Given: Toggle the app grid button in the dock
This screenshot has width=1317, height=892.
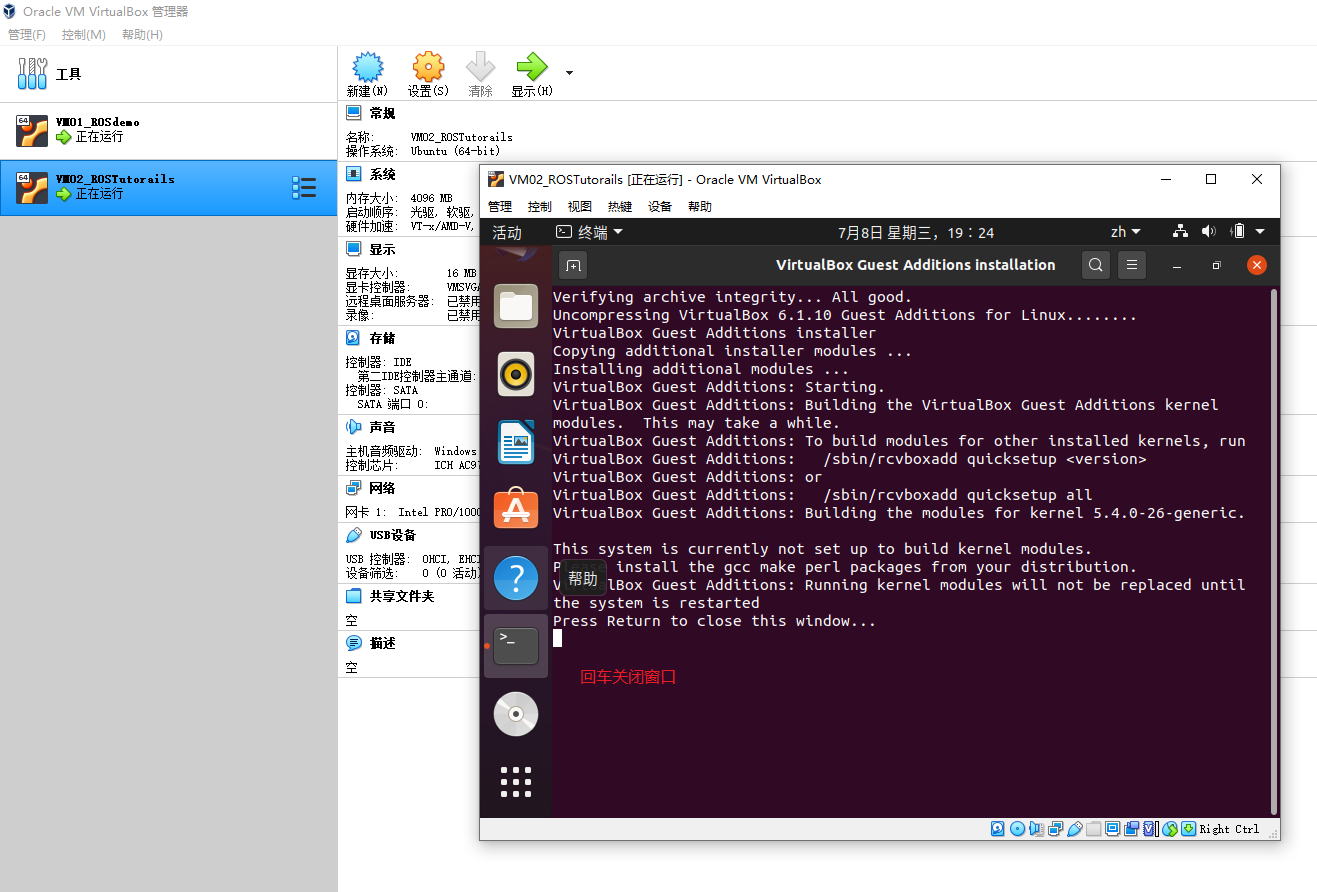Looking at the screenshot, I should (516, 782).
